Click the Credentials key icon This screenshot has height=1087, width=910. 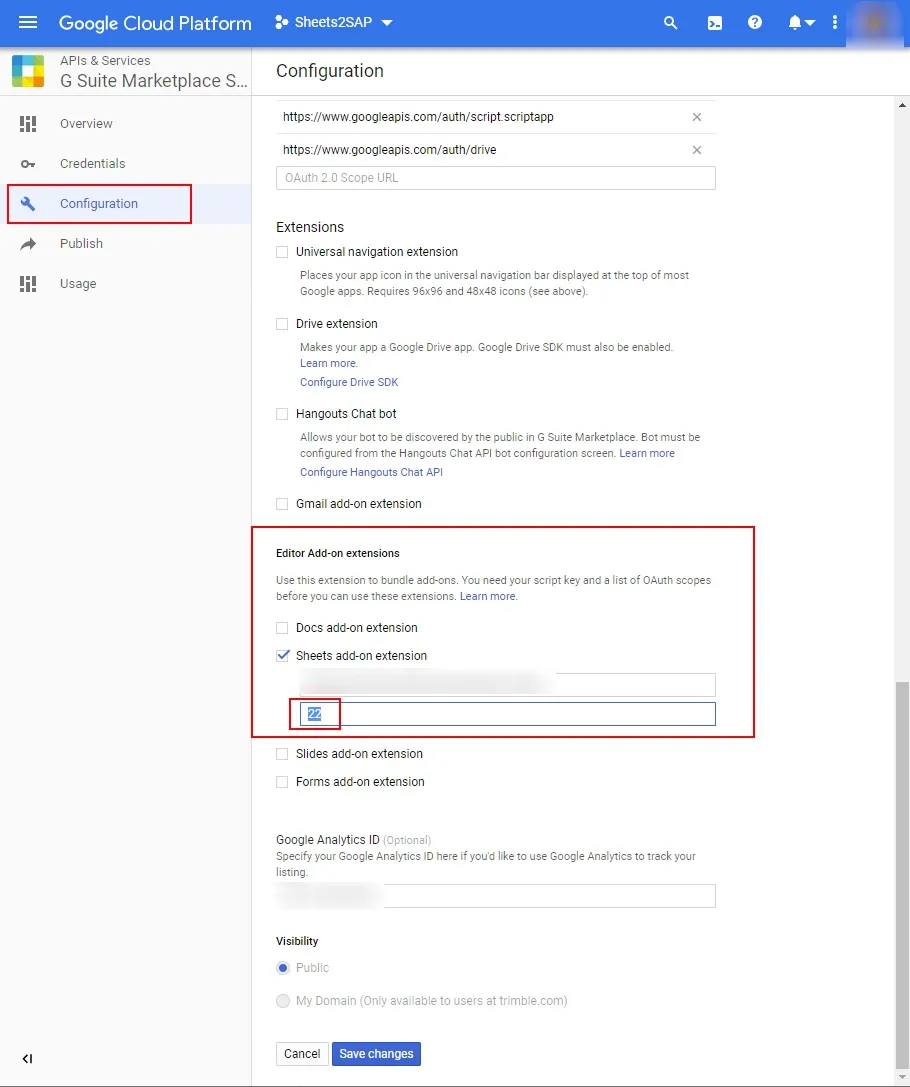(x=28, y=164)
